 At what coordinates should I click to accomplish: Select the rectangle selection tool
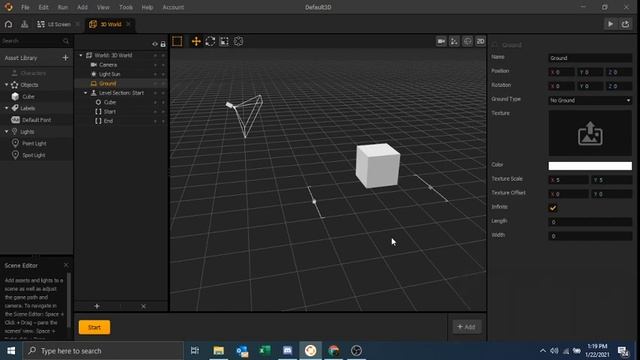pos(177,41)
